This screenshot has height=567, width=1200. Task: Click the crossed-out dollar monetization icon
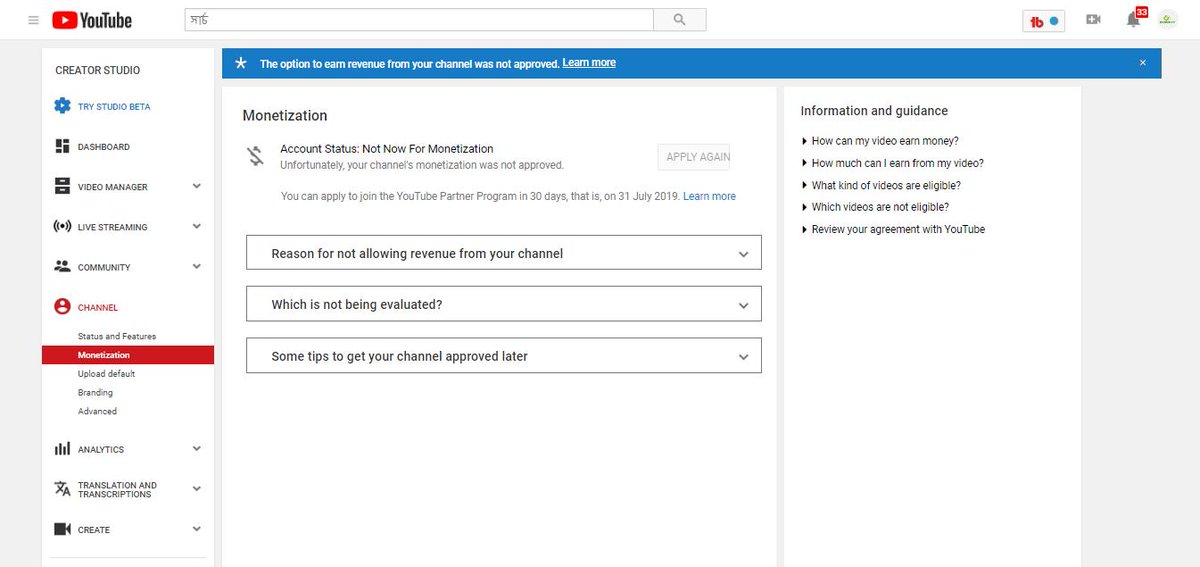(x=255, y=156)
